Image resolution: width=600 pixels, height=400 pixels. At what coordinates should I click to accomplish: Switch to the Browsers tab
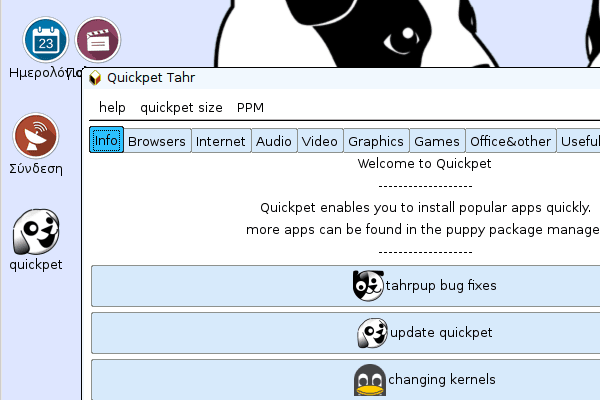(x=157, y=141)
